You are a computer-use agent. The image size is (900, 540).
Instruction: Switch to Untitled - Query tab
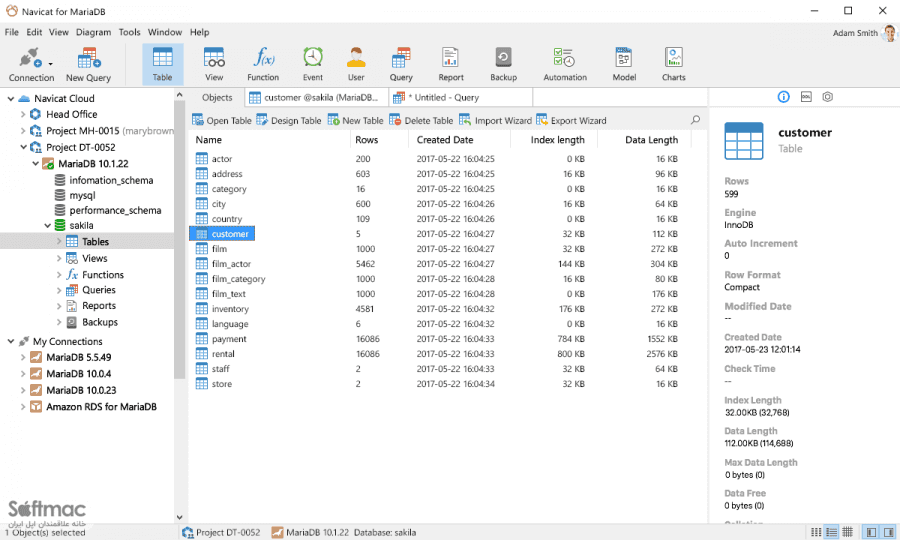(460, 98)
